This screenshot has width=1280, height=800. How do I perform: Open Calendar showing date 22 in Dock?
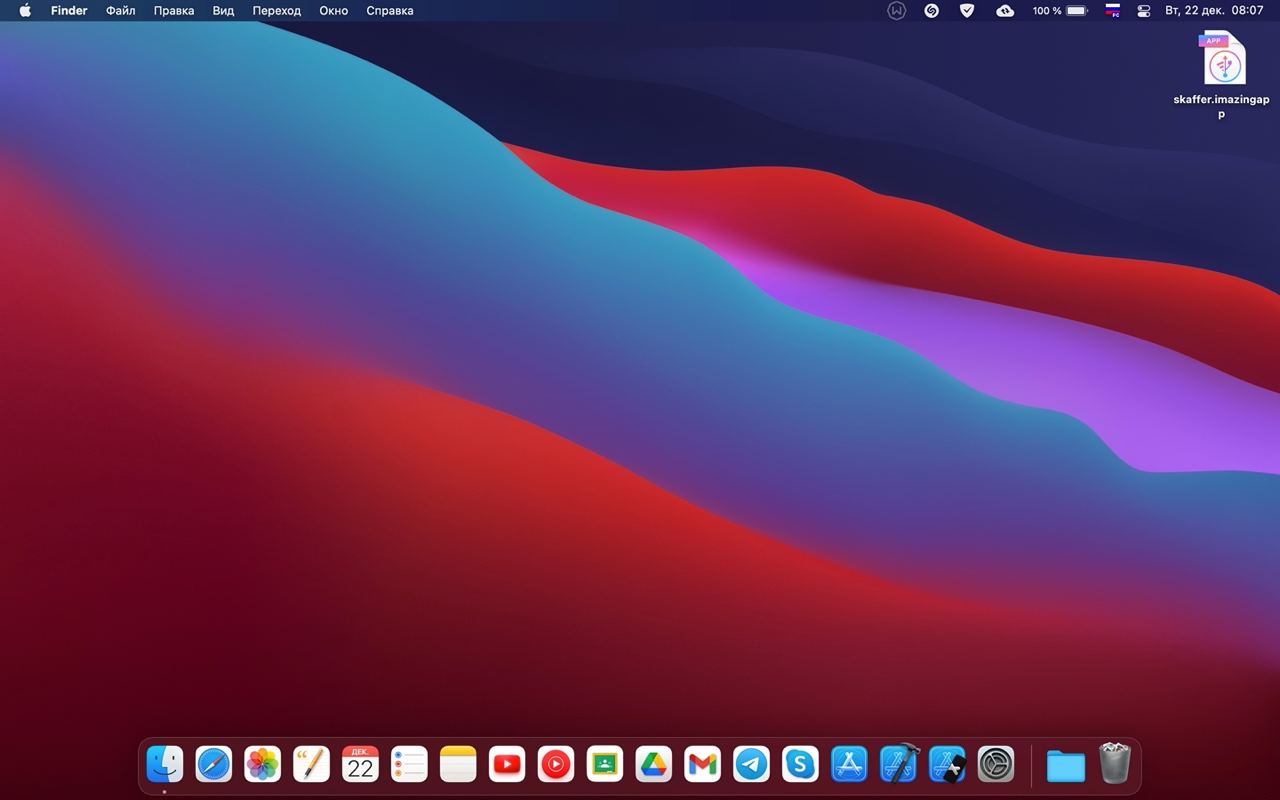click(360, 765)
